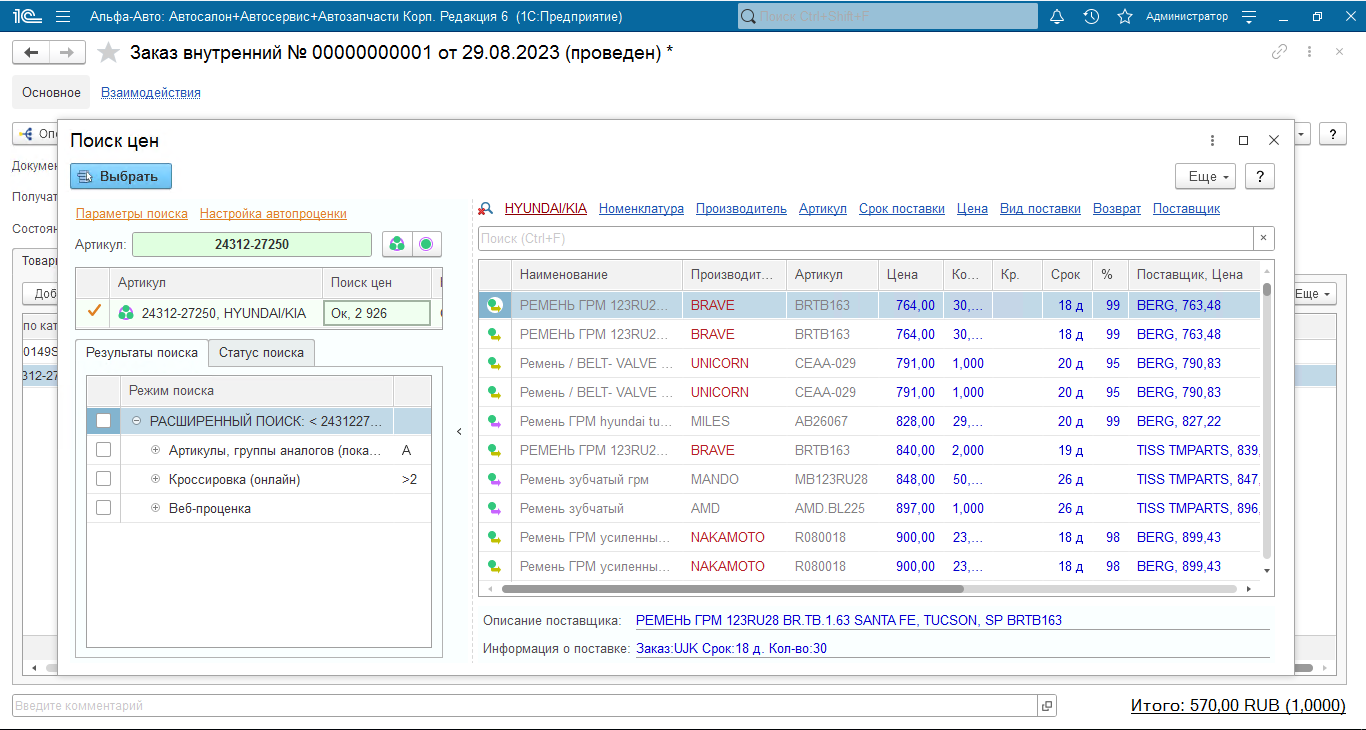Focus the Поиск (Ctrl+F) field
Image resolution: width=1366 pixels, height=730 pixels.
click(866, 238)
